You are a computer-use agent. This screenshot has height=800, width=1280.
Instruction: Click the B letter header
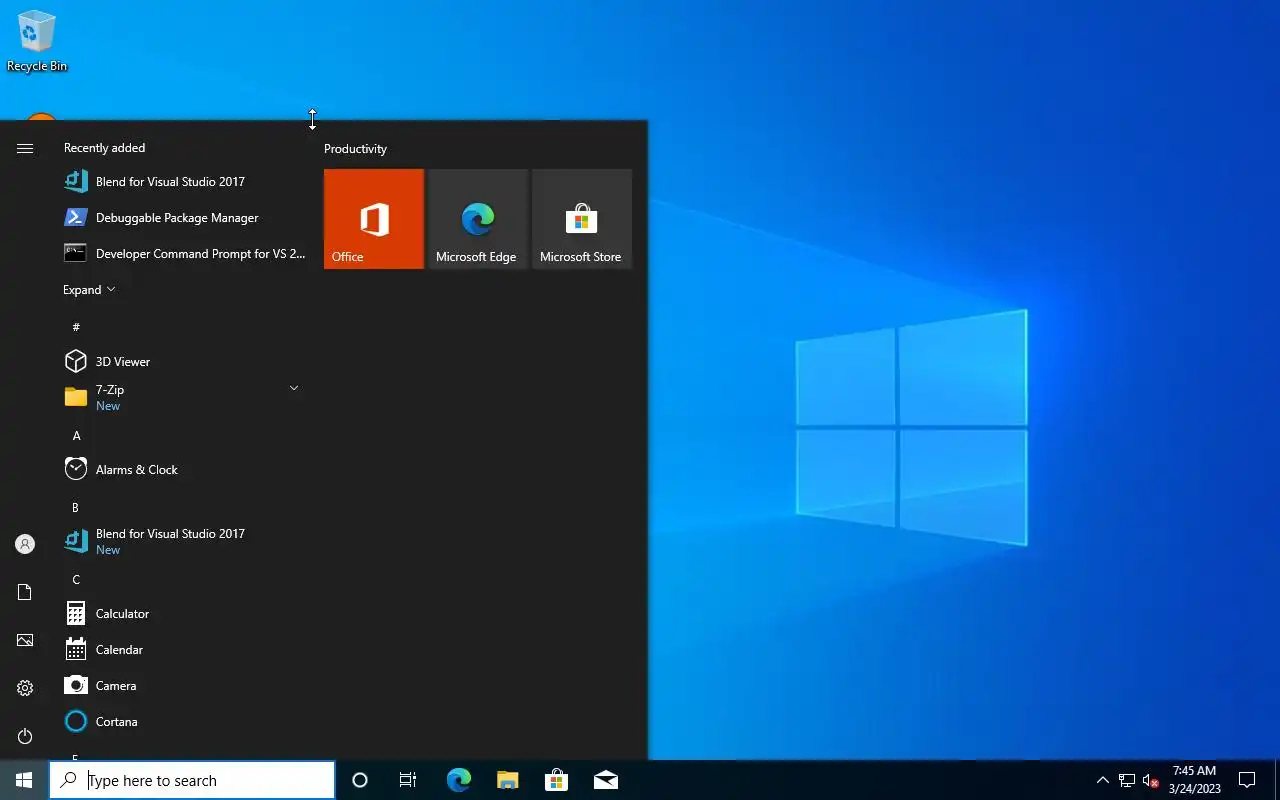click(75, 508)
